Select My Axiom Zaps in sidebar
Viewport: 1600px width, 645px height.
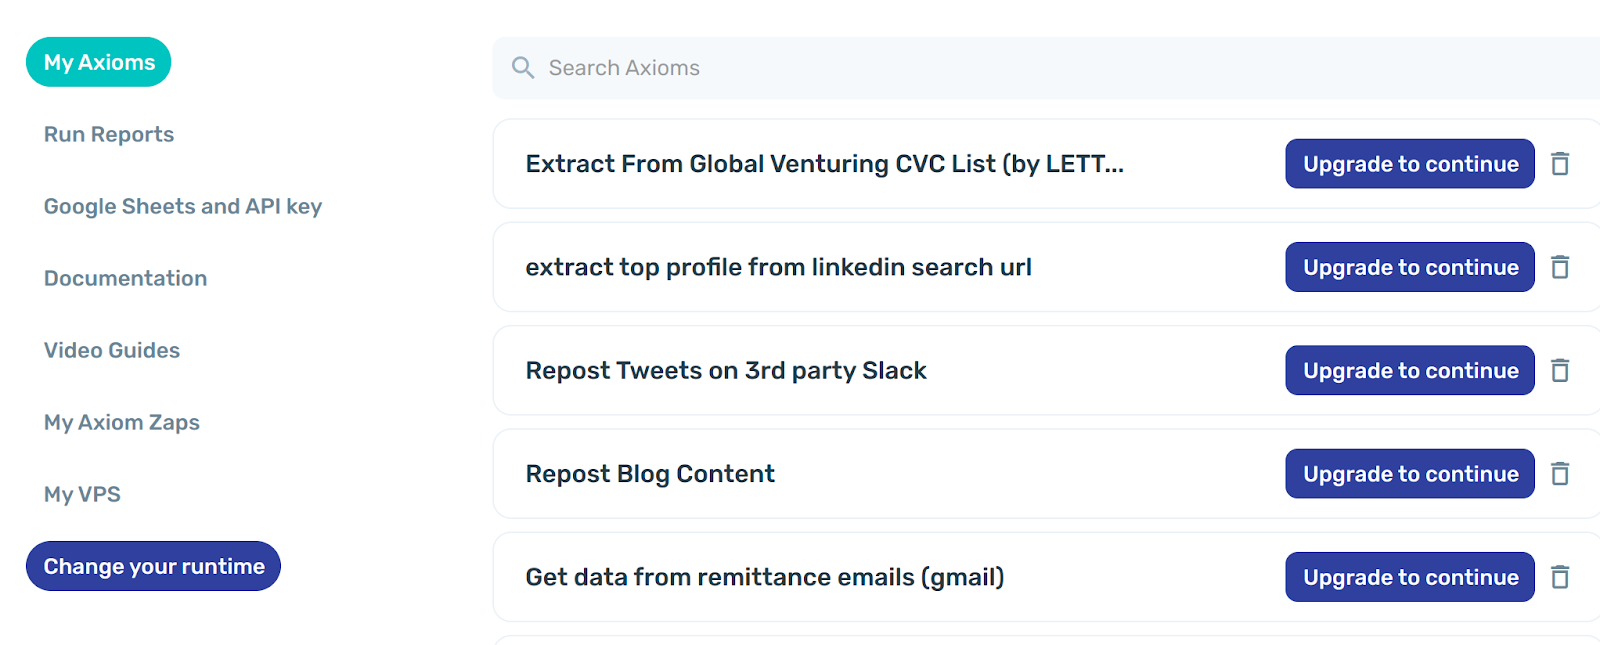[122, 422]
